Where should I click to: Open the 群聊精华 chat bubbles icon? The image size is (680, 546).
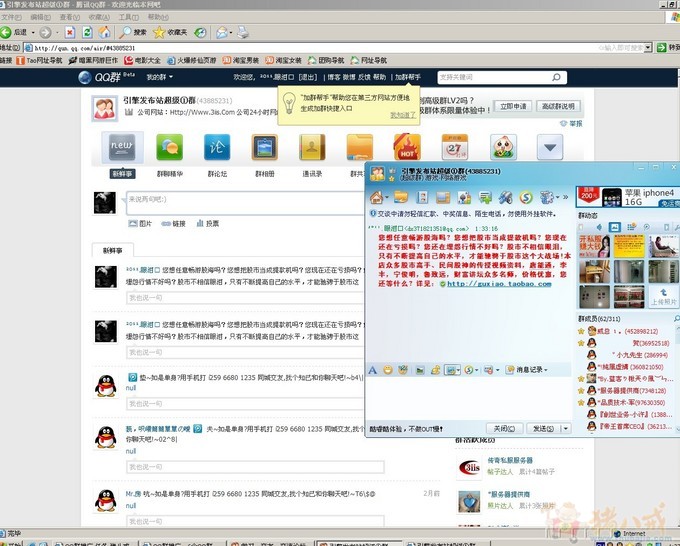(170, 147)
